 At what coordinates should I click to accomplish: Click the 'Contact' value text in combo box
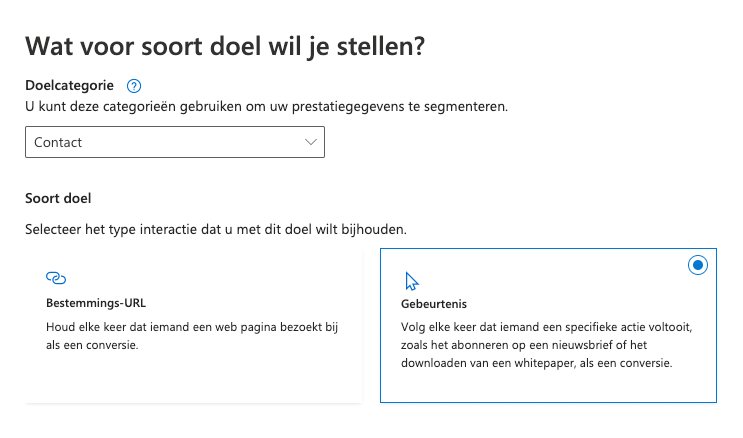pyautogui.click(x=58, y=142)
